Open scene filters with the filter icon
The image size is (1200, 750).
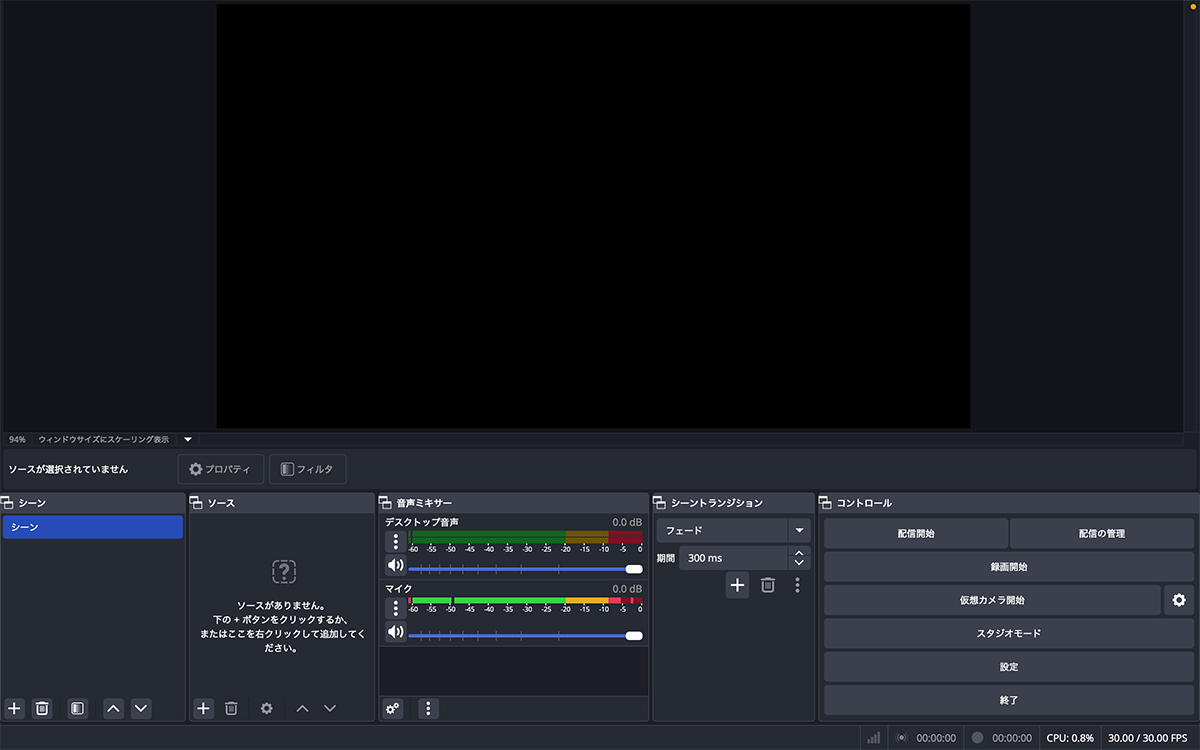click(77, 708)
